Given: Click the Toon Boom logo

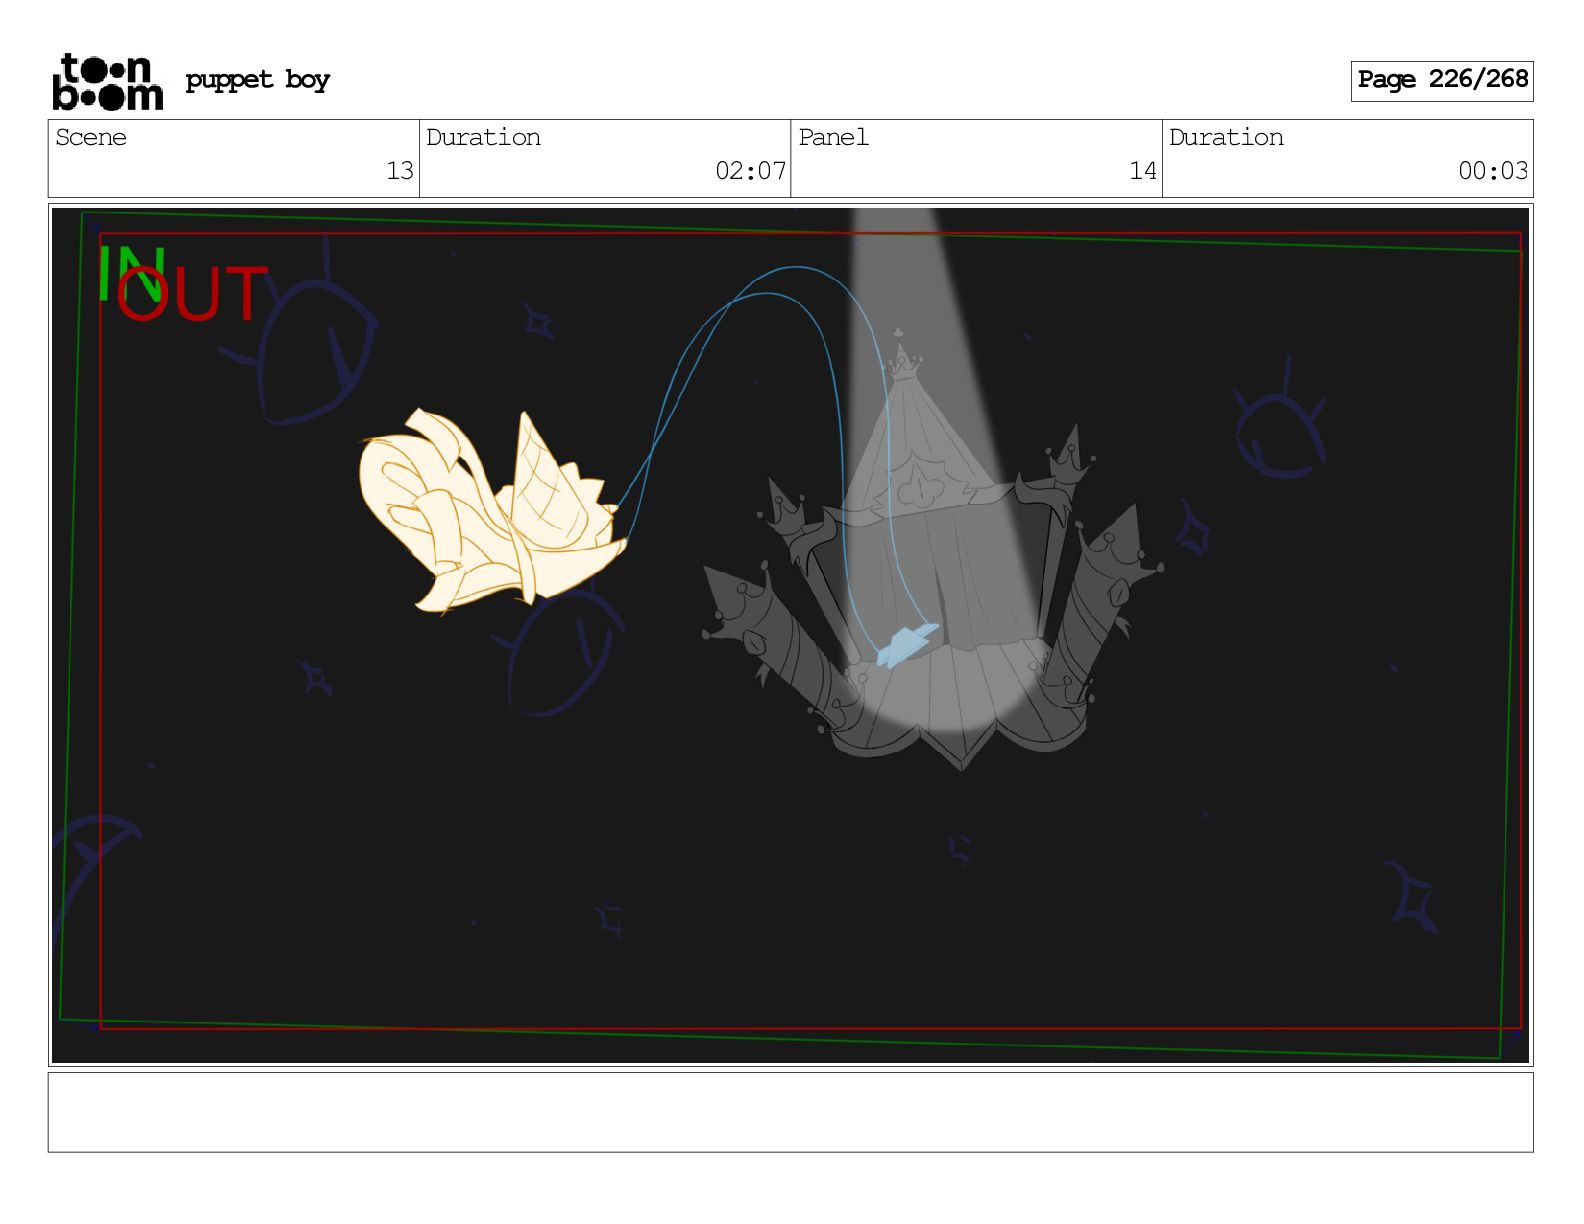Looking at the screenshot, I should tap(107, 81).
